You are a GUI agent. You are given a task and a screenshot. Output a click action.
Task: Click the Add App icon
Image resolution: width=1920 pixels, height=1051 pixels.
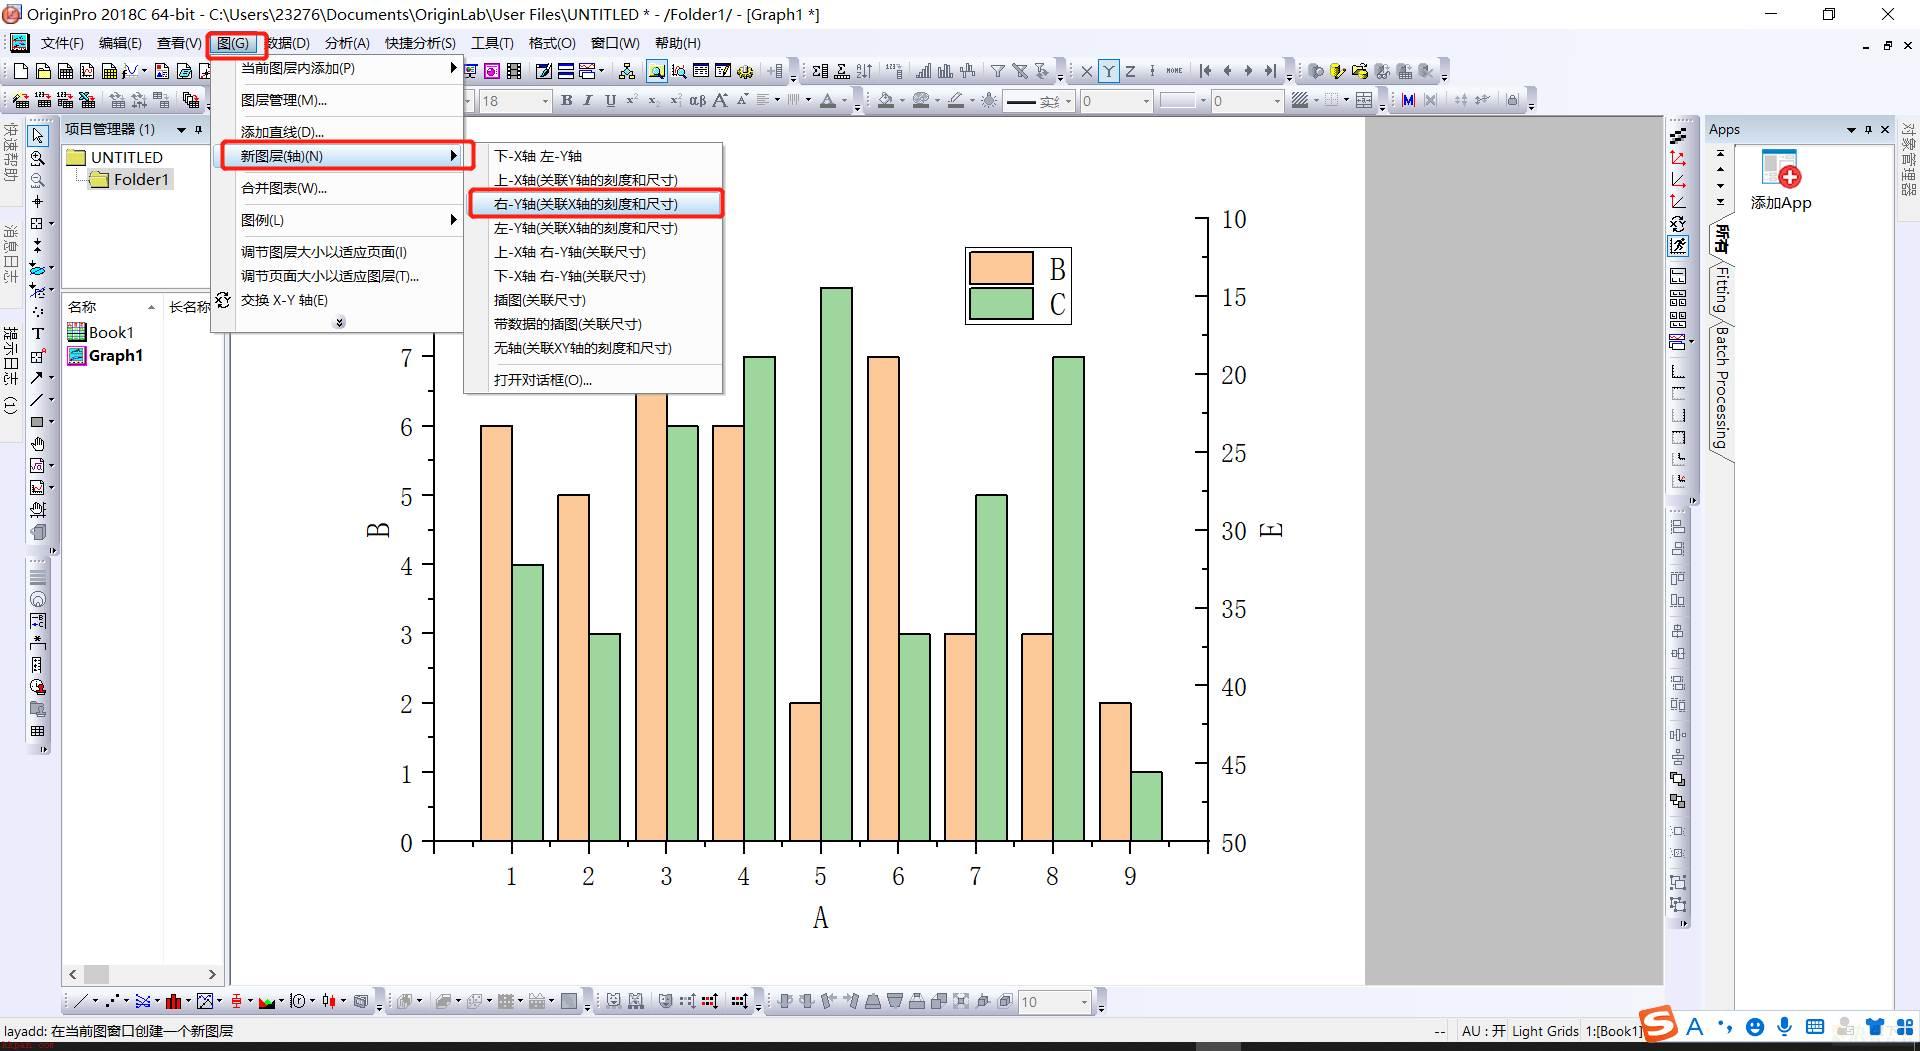pyautogui.click(x=1780, y=169)
